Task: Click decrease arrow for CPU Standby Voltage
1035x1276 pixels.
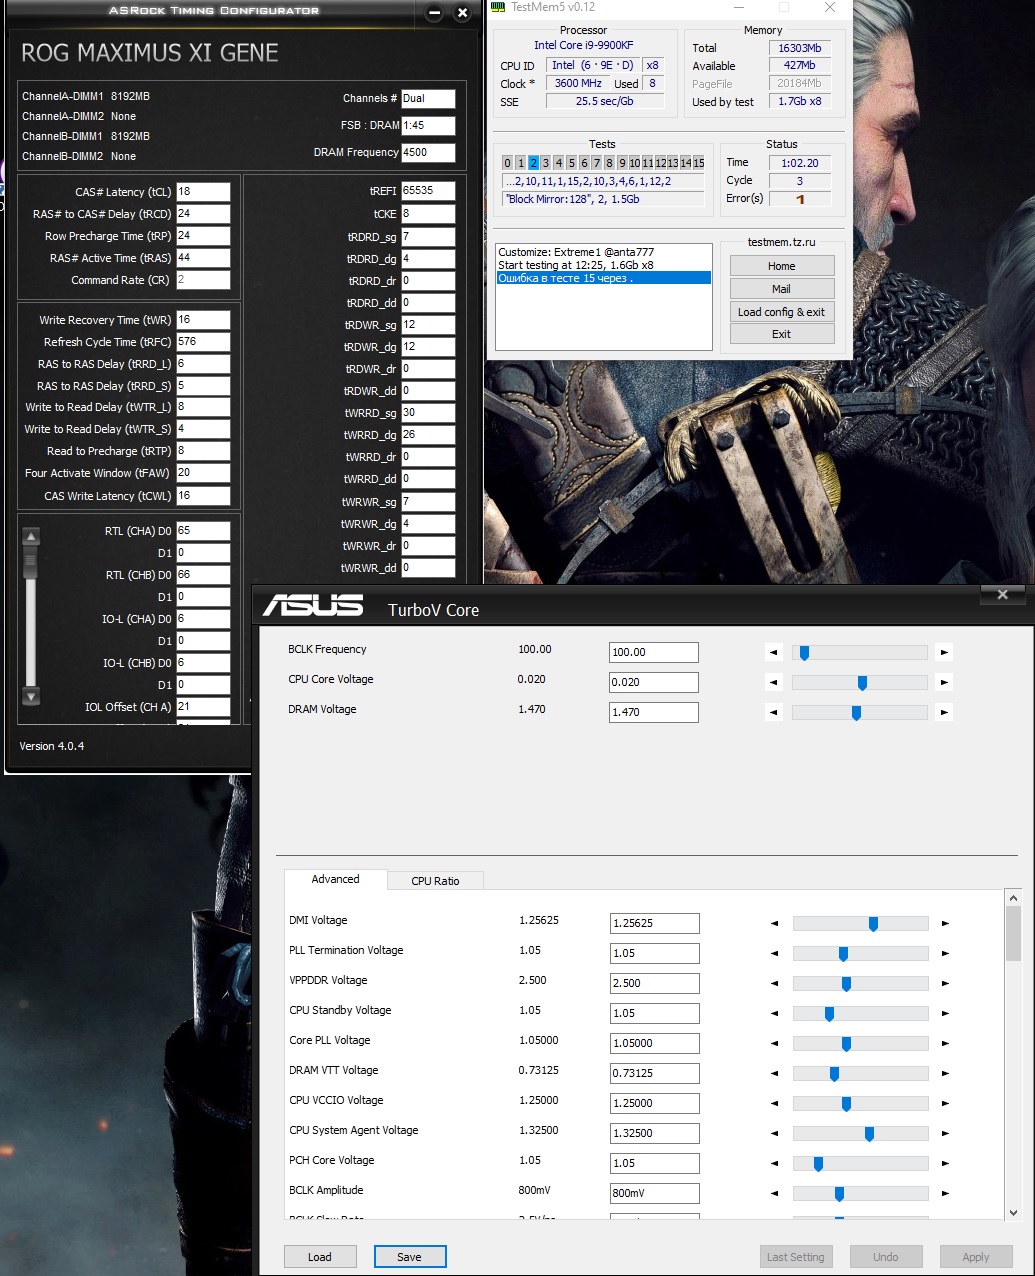Action: tap(774, 1013)
